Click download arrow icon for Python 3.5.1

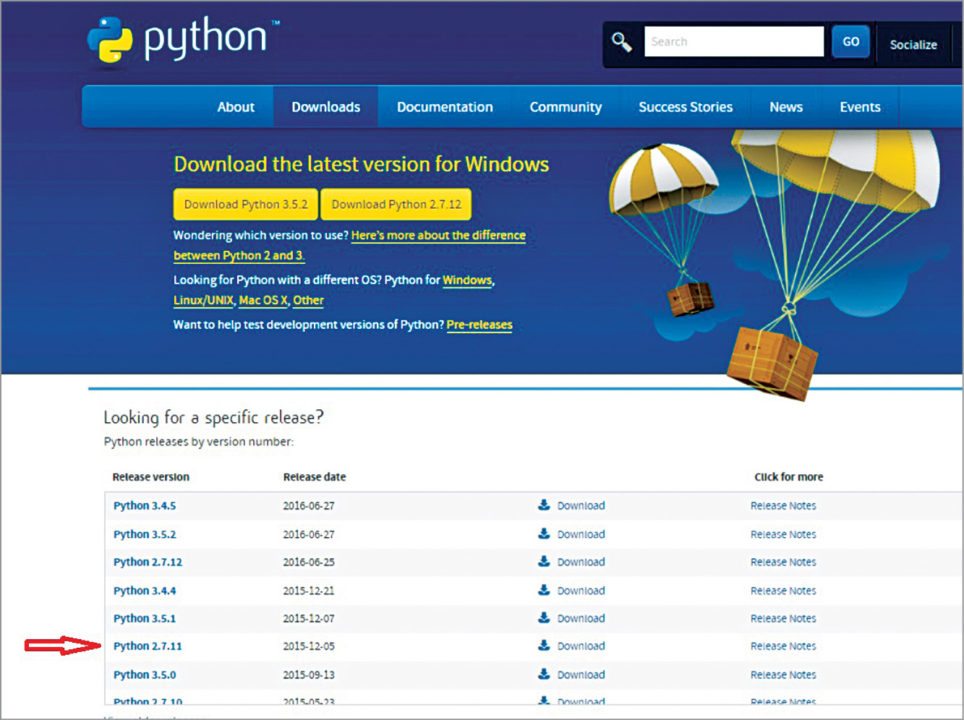(x=544, y=618)
